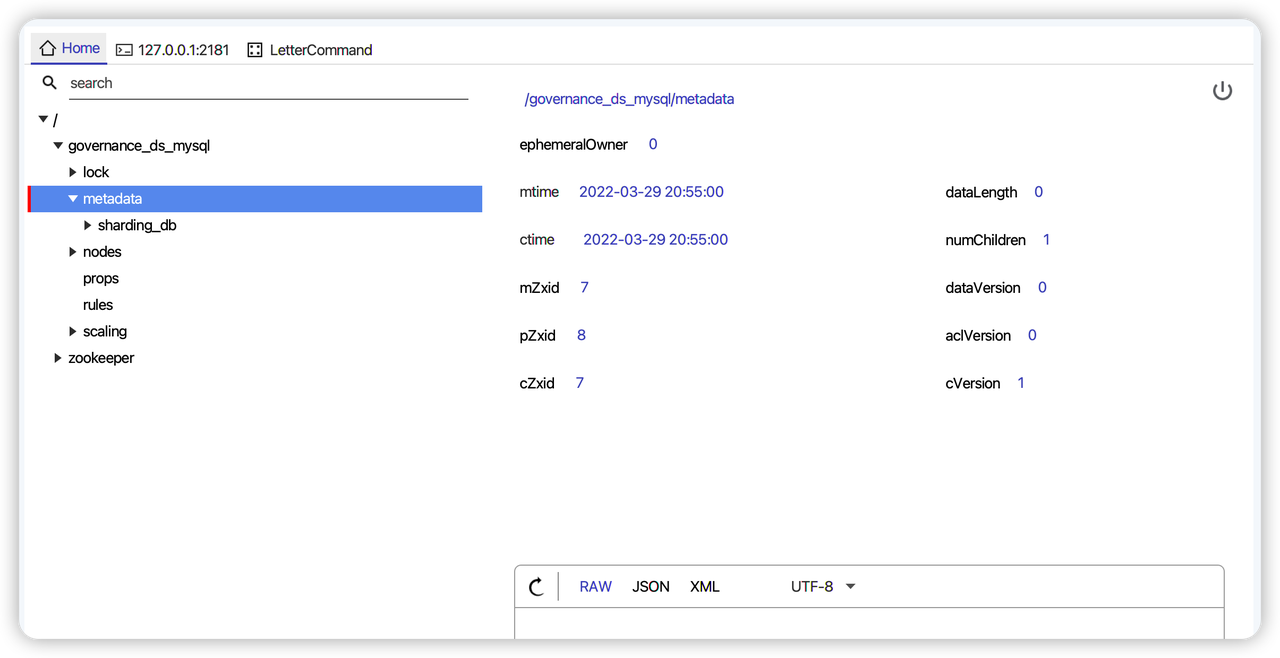
Task: Click the dataLength label
Action: coord(982,192)
